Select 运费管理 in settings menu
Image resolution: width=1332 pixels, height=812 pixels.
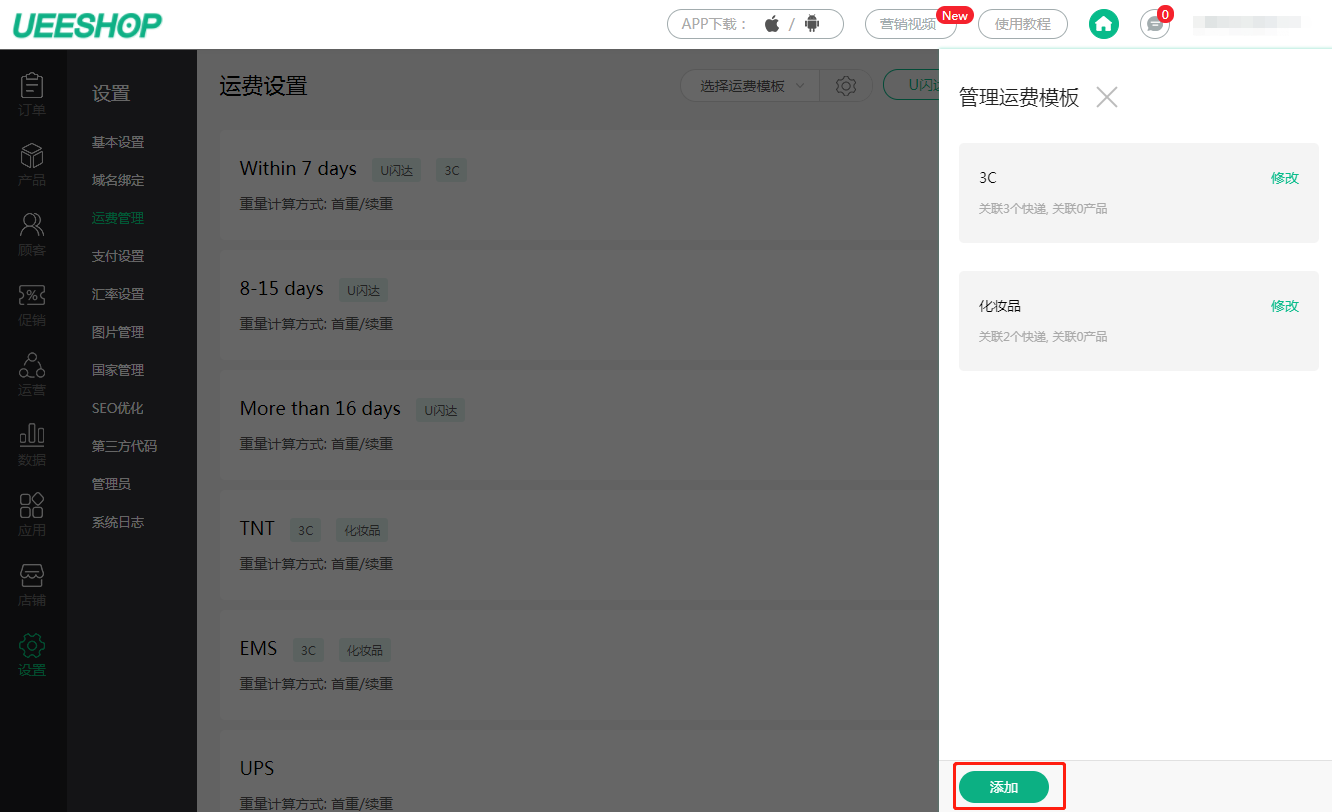click(118, 218)
